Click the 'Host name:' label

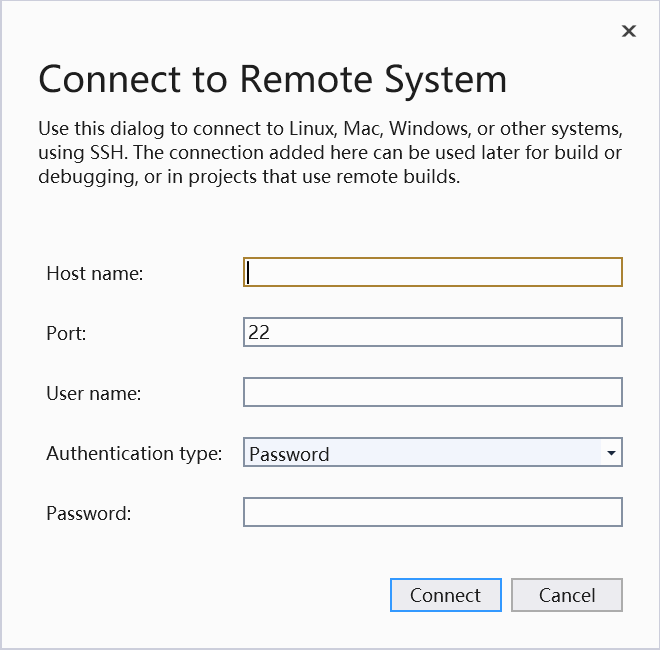[95, 273]
